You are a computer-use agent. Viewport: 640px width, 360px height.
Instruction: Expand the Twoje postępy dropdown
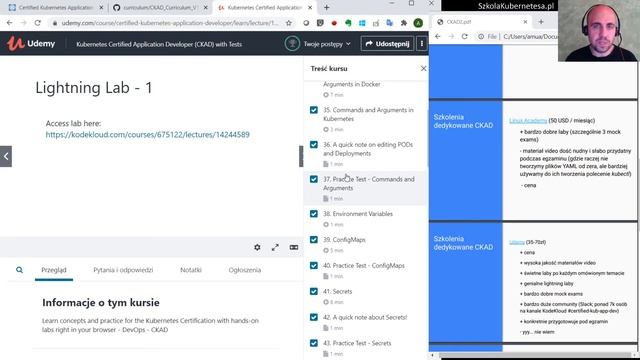[x=327, y=44]
